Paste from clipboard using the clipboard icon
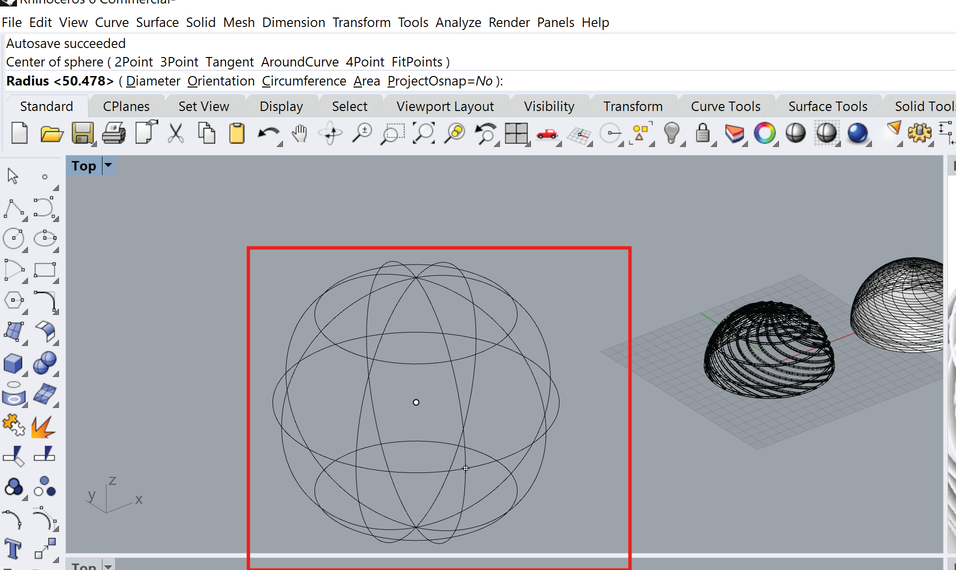The height and width of the screenshot is (570, 956). click(x=237, y=133)
